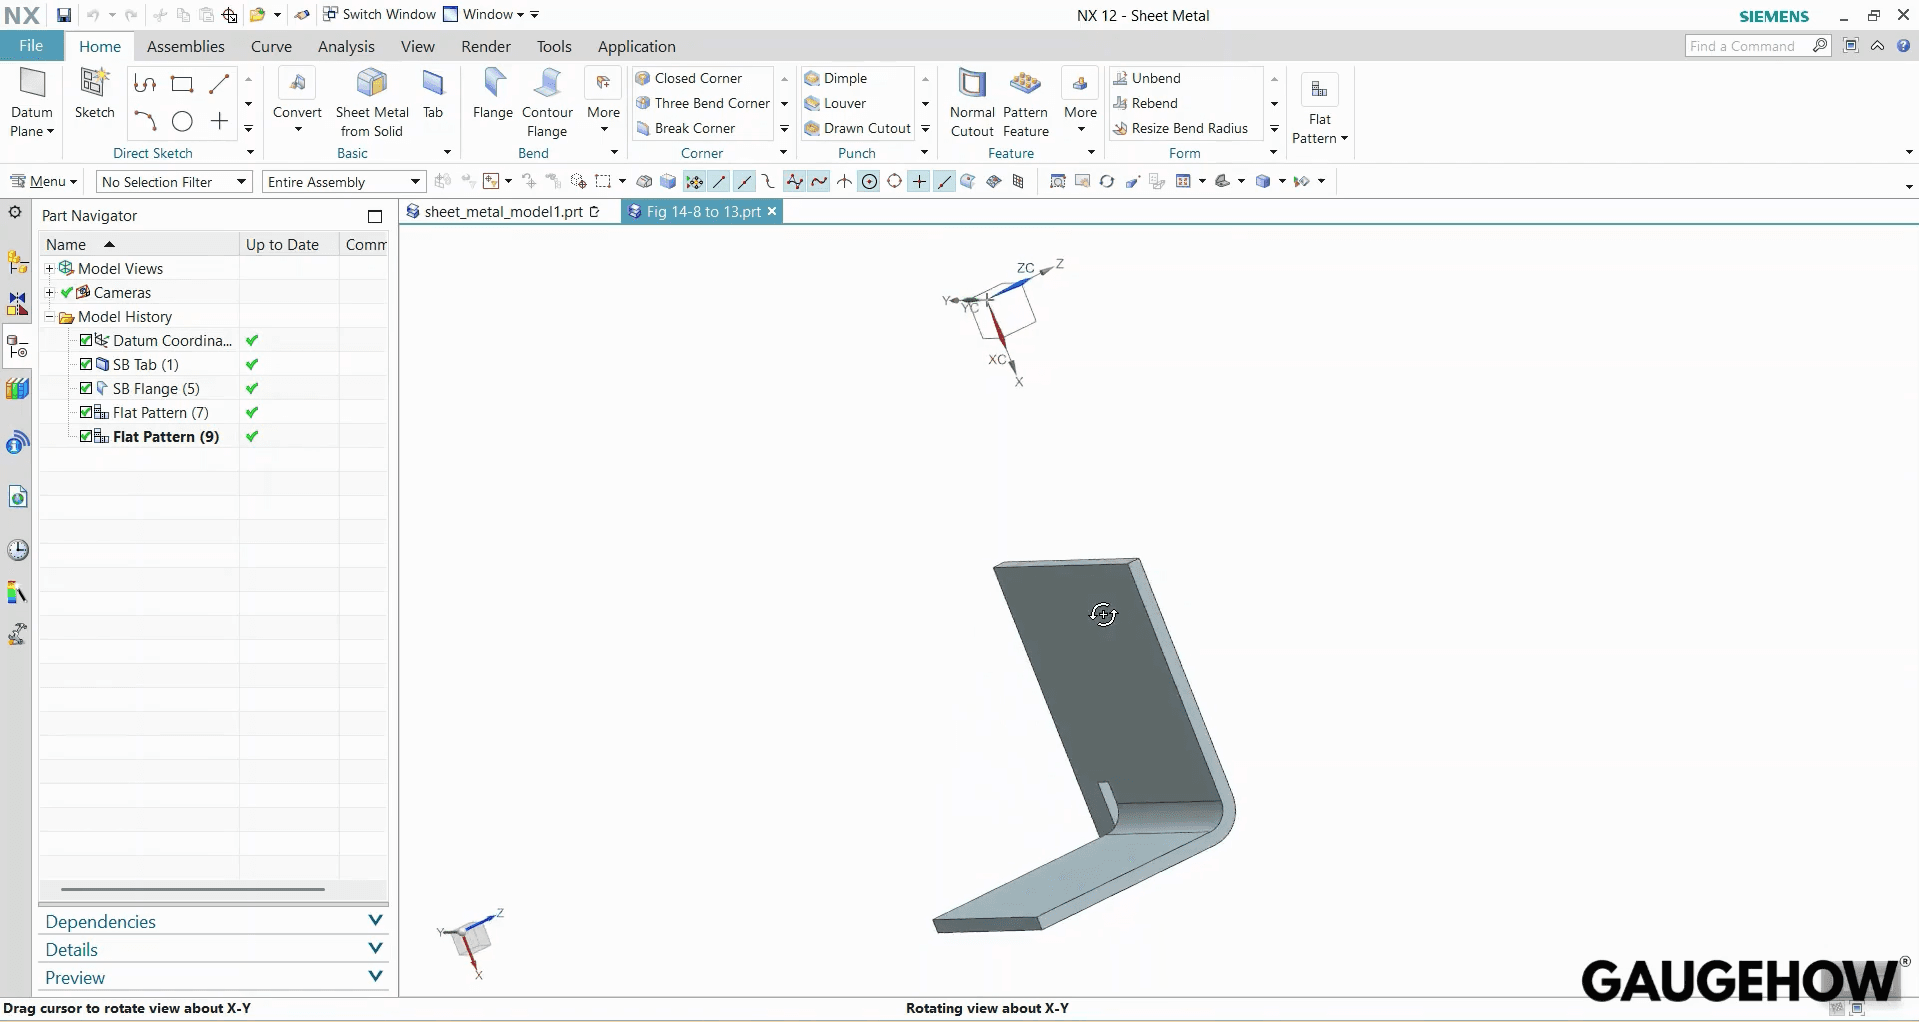
Task: Expand the Model Views node
Action: coord(49,268)
